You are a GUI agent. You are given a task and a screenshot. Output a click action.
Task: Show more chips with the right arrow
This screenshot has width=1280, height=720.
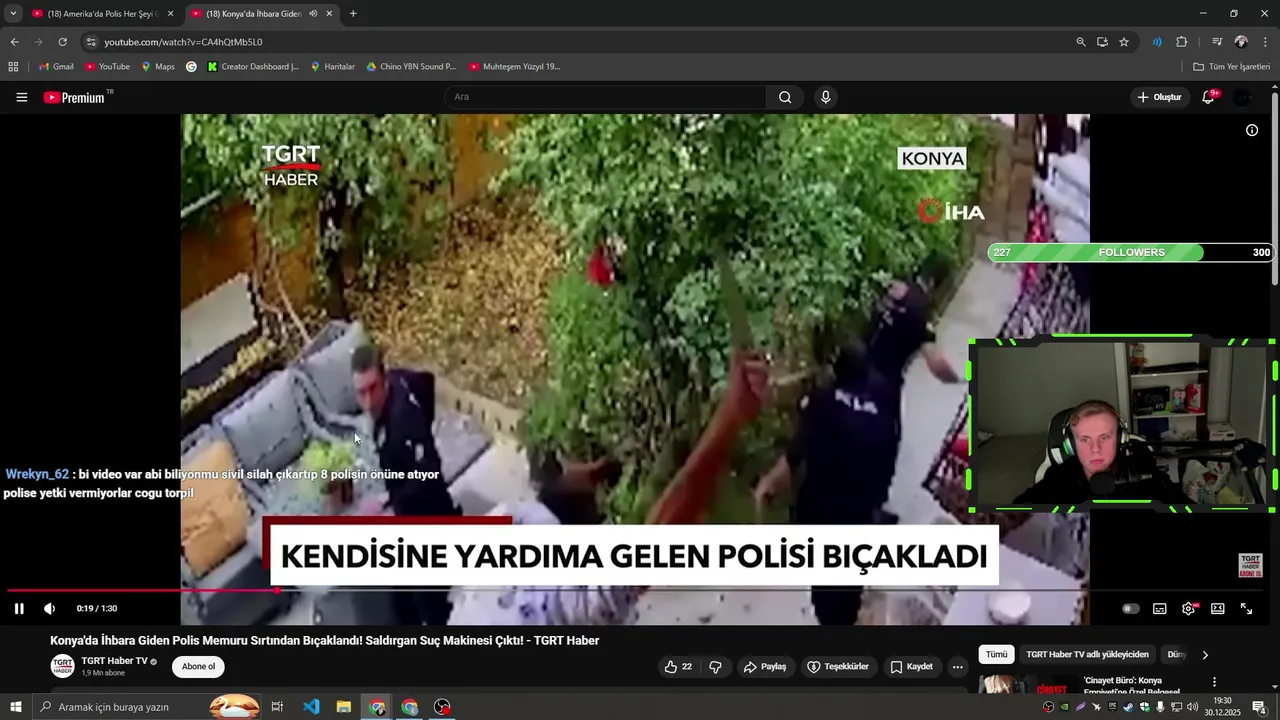[x=1205, y=655]
